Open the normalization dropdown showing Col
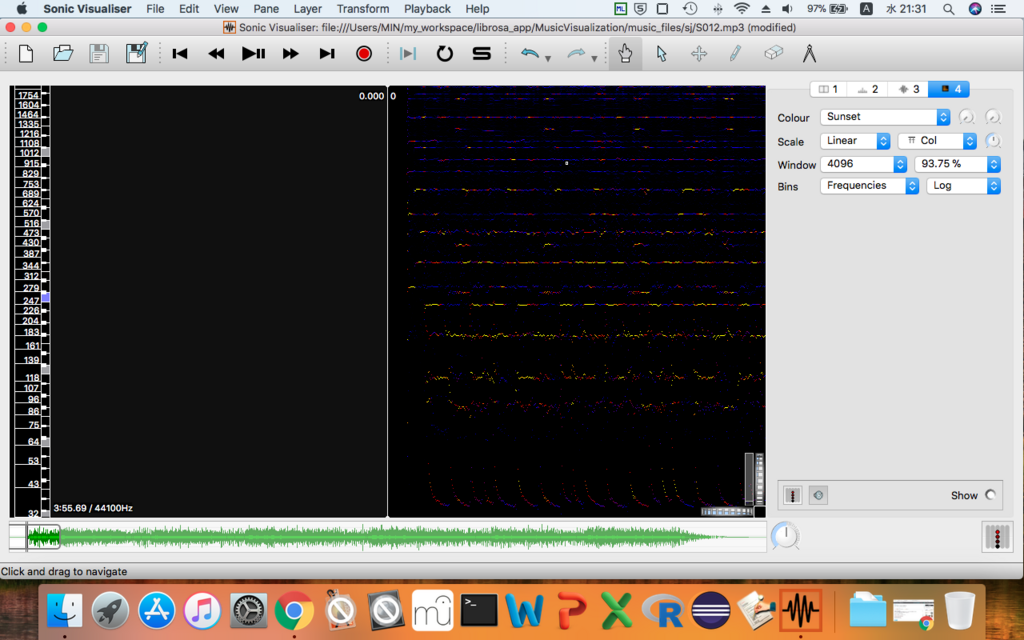Viewport: 1024px width, 640px height. pyautogui.click(x=937, y=140)
